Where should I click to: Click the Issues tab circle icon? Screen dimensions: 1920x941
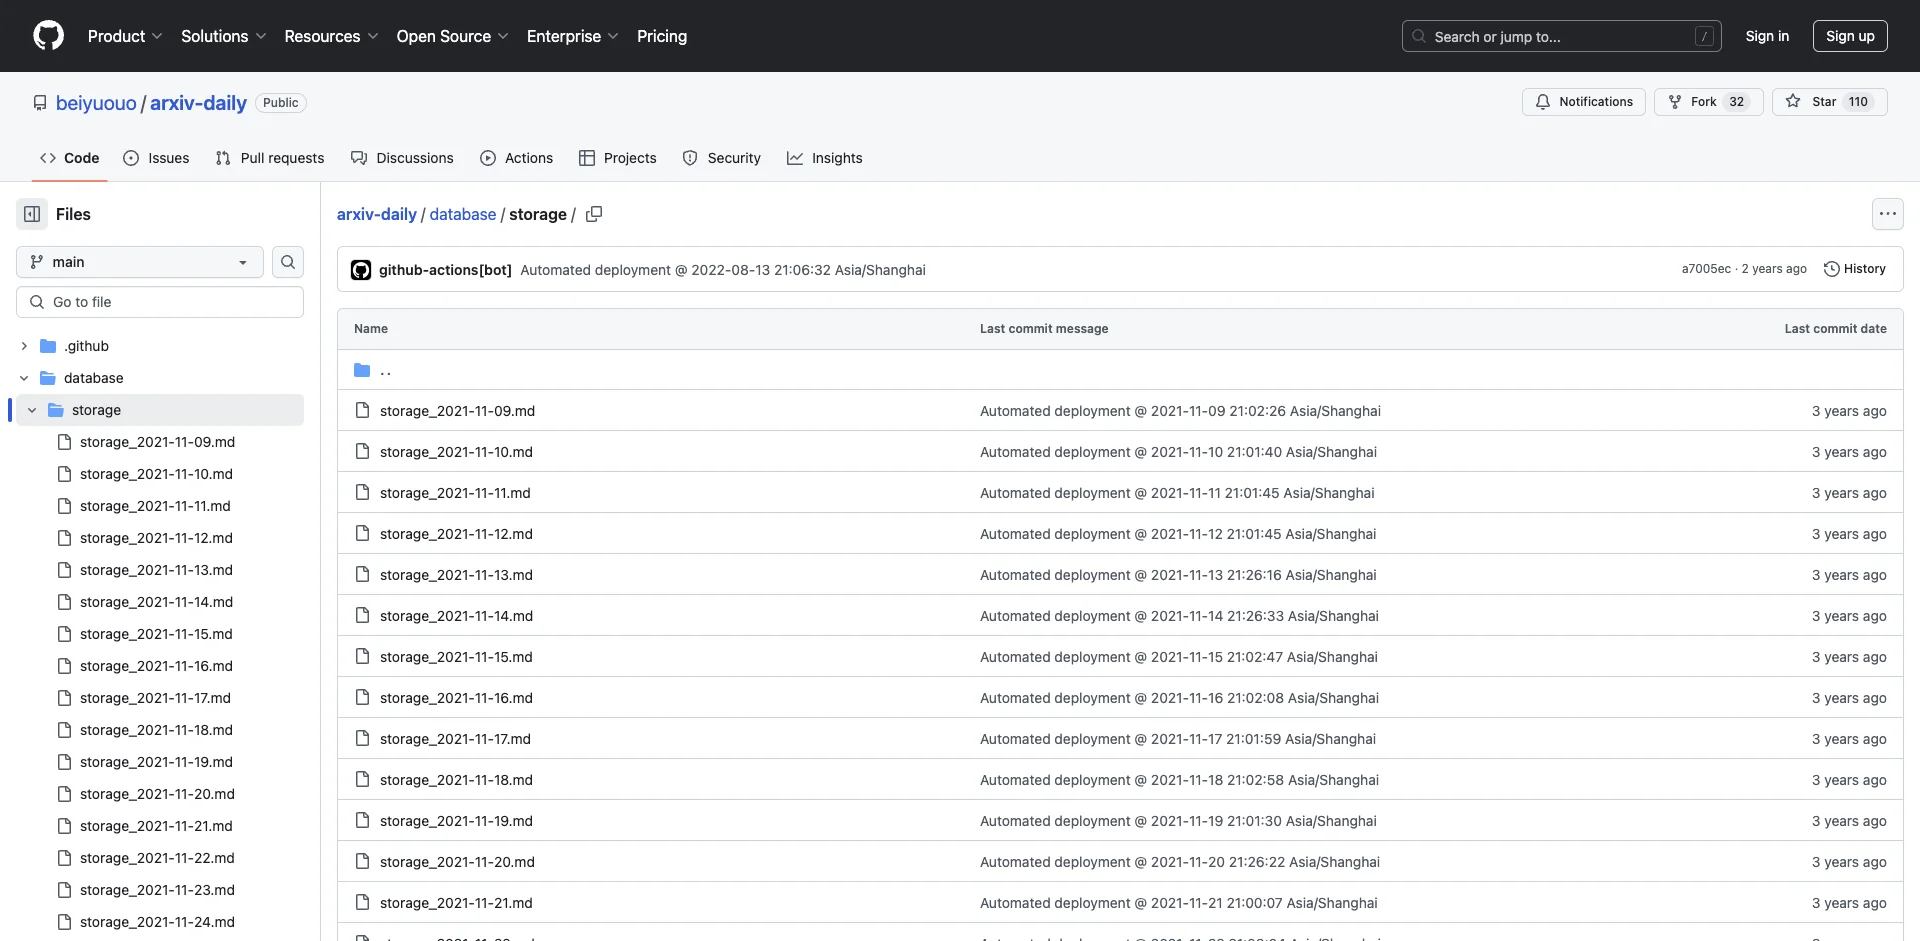pyautogui.click(x=131, y=158)
